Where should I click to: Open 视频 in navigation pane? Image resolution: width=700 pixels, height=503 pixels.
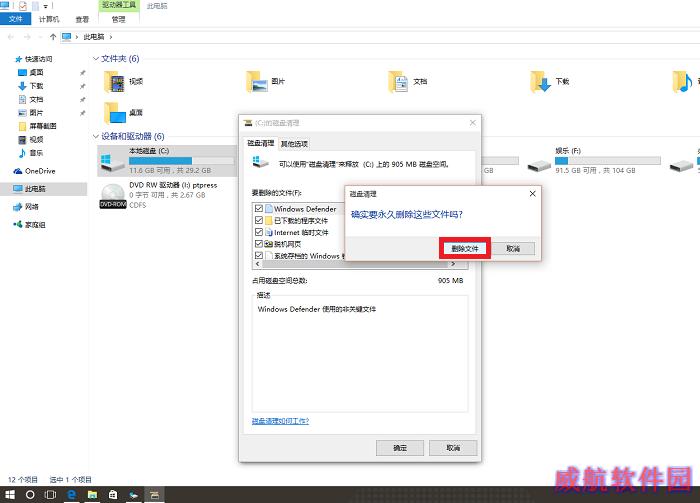(x=36, y=139)
